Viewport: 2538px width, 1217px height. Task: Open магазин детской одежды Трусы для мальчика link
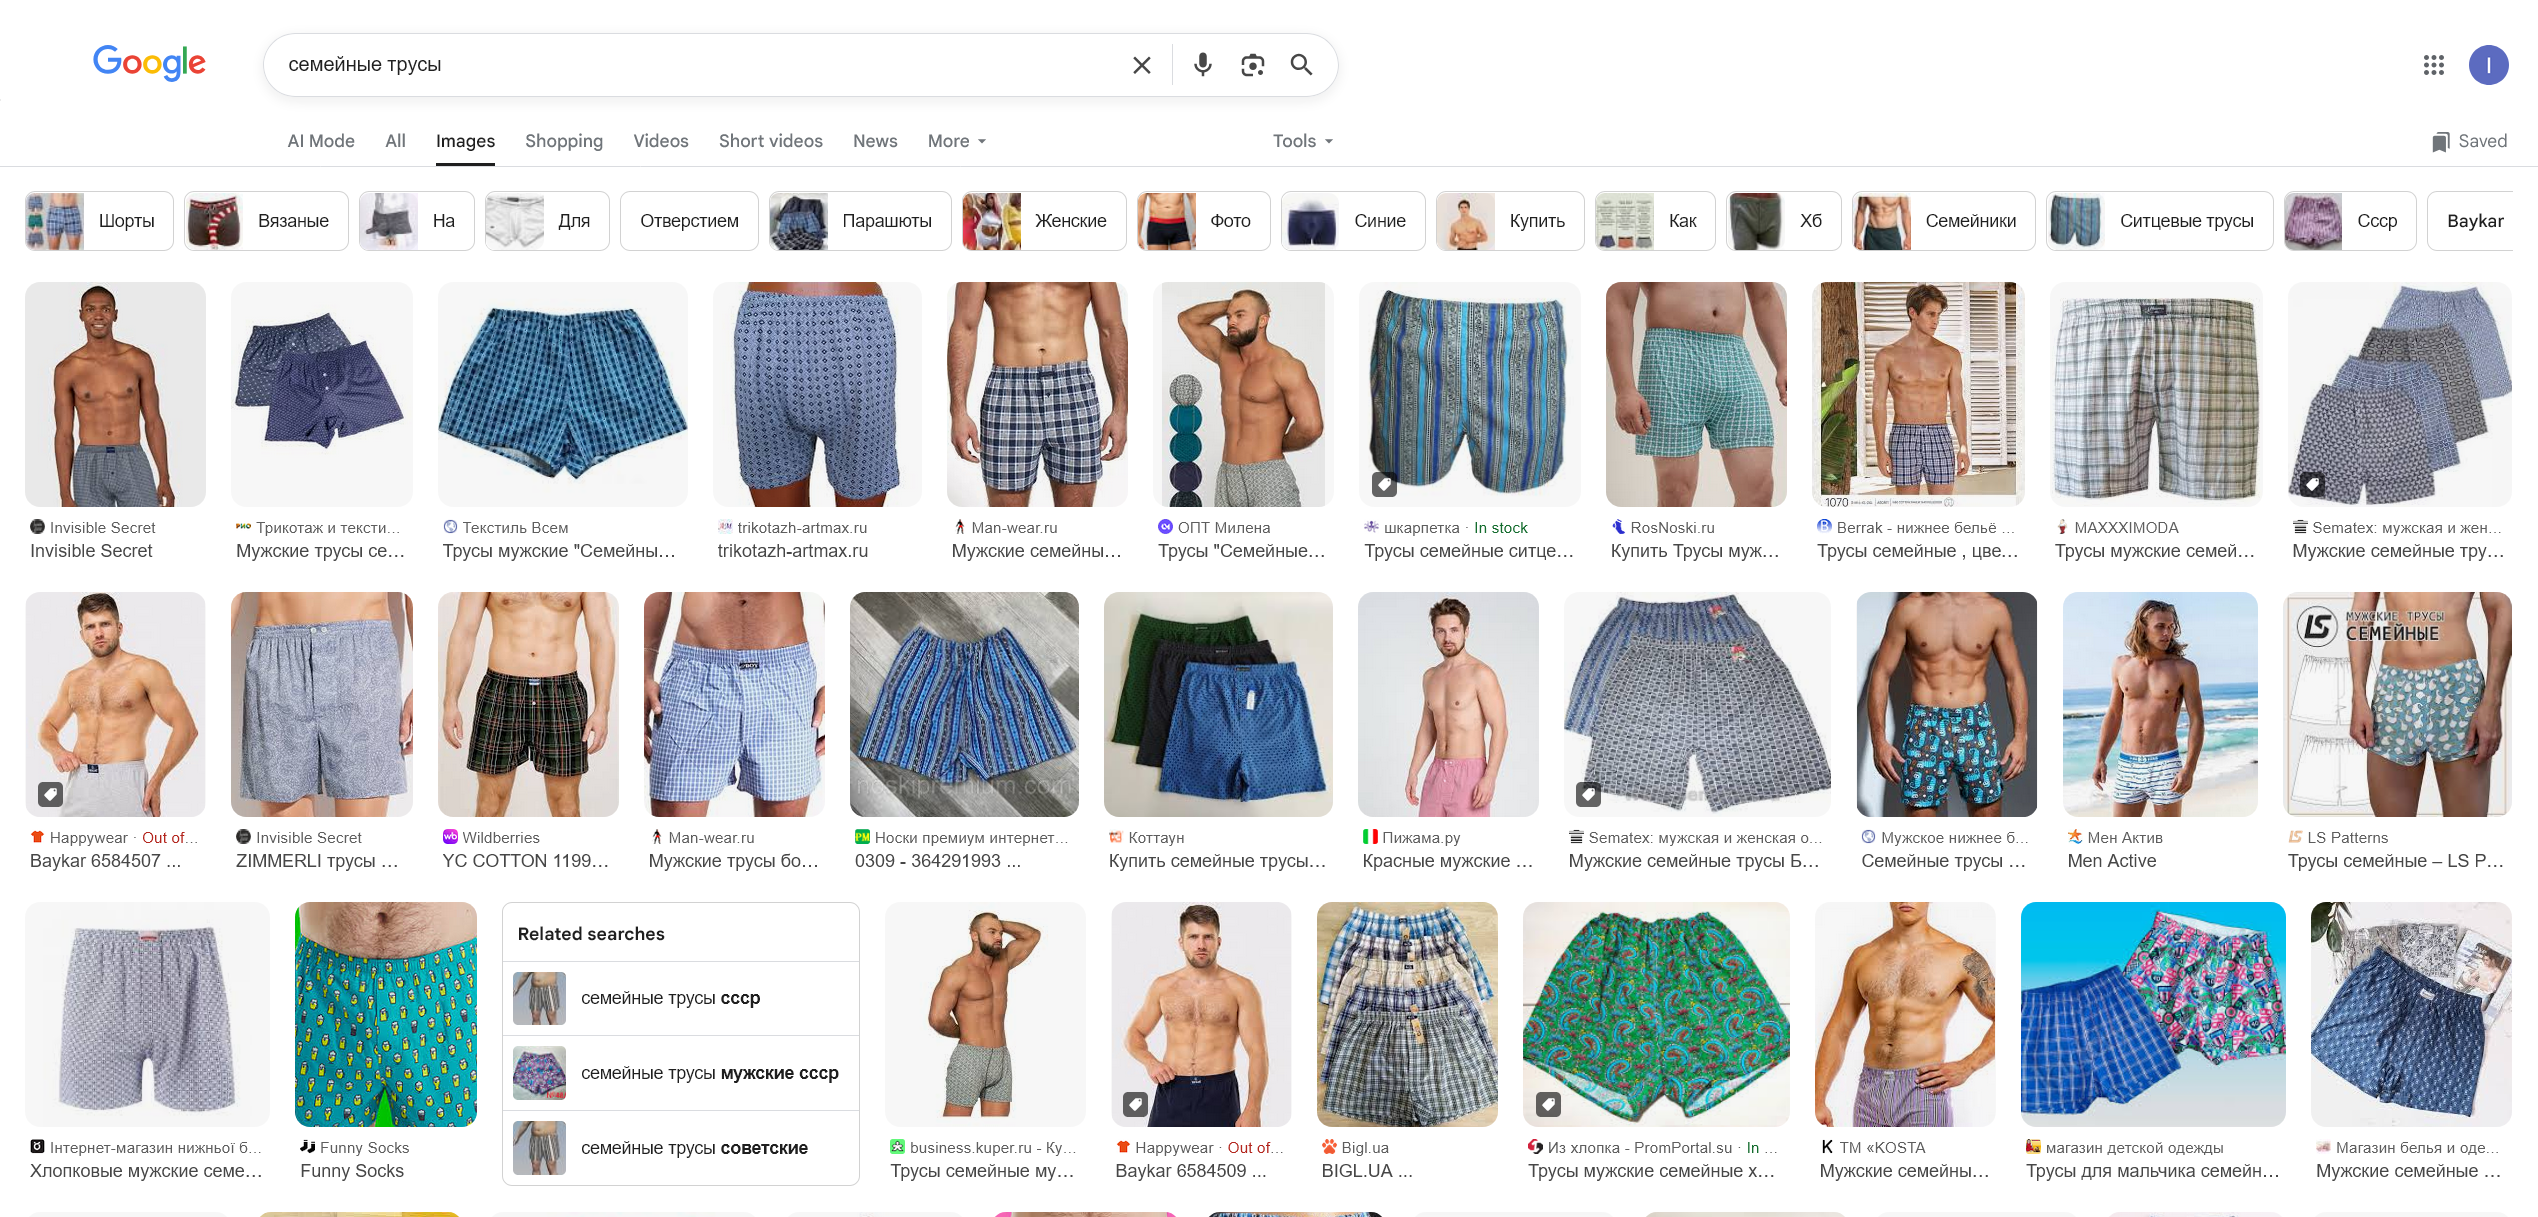[x=2153, y=1171]
